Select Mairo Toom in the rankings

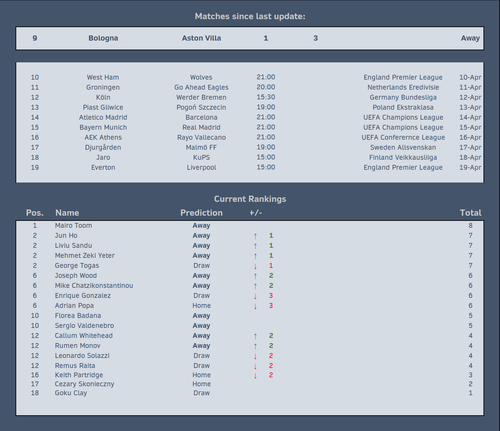pos(73,226)
